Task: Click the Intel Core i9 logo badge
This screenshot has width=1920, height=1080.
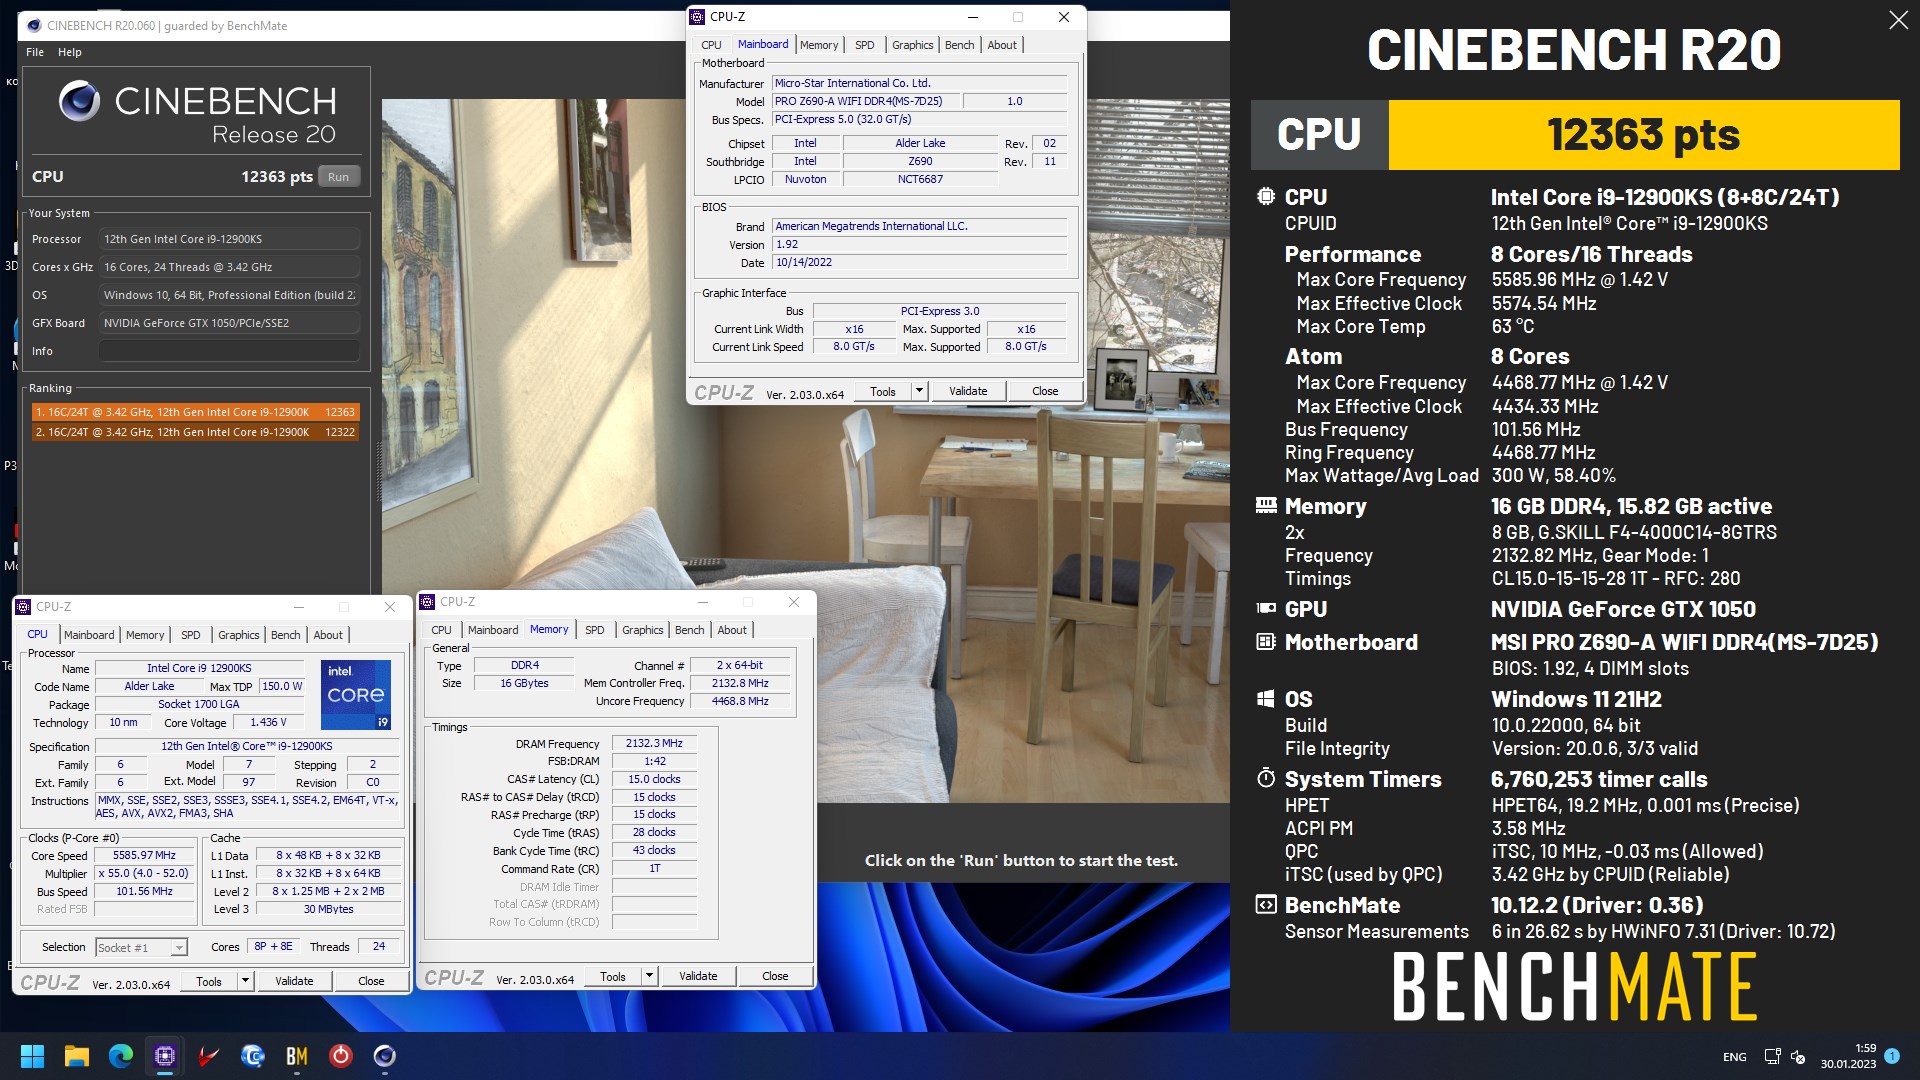Action: pos(356,694)
